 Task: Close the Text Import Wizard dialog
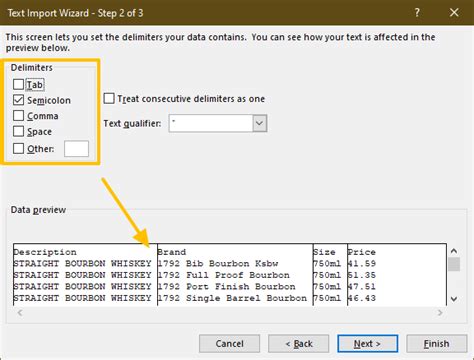pyautogui.click(x=454, y=13)
